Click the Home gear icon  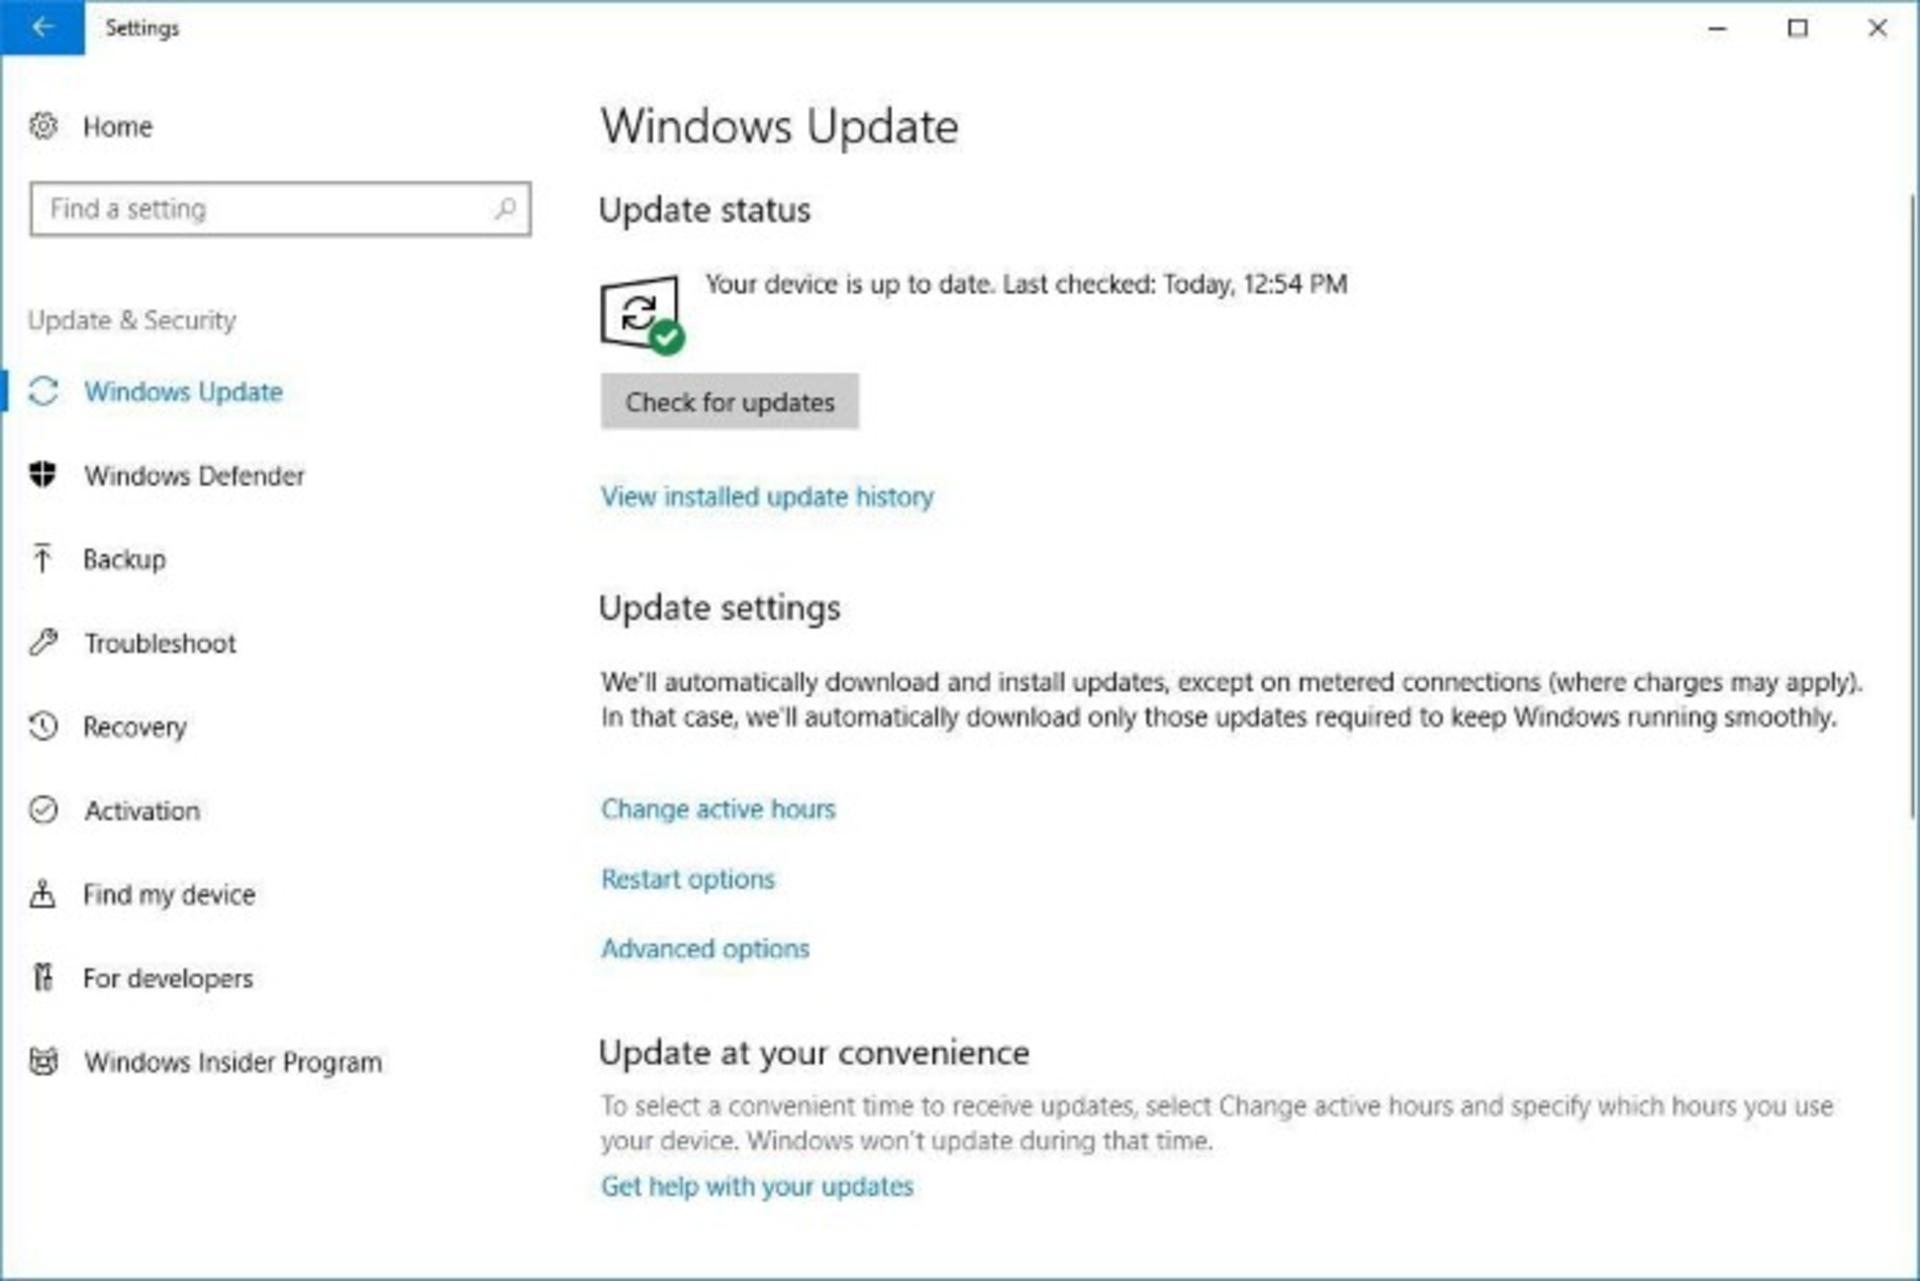tap(43, 126)
